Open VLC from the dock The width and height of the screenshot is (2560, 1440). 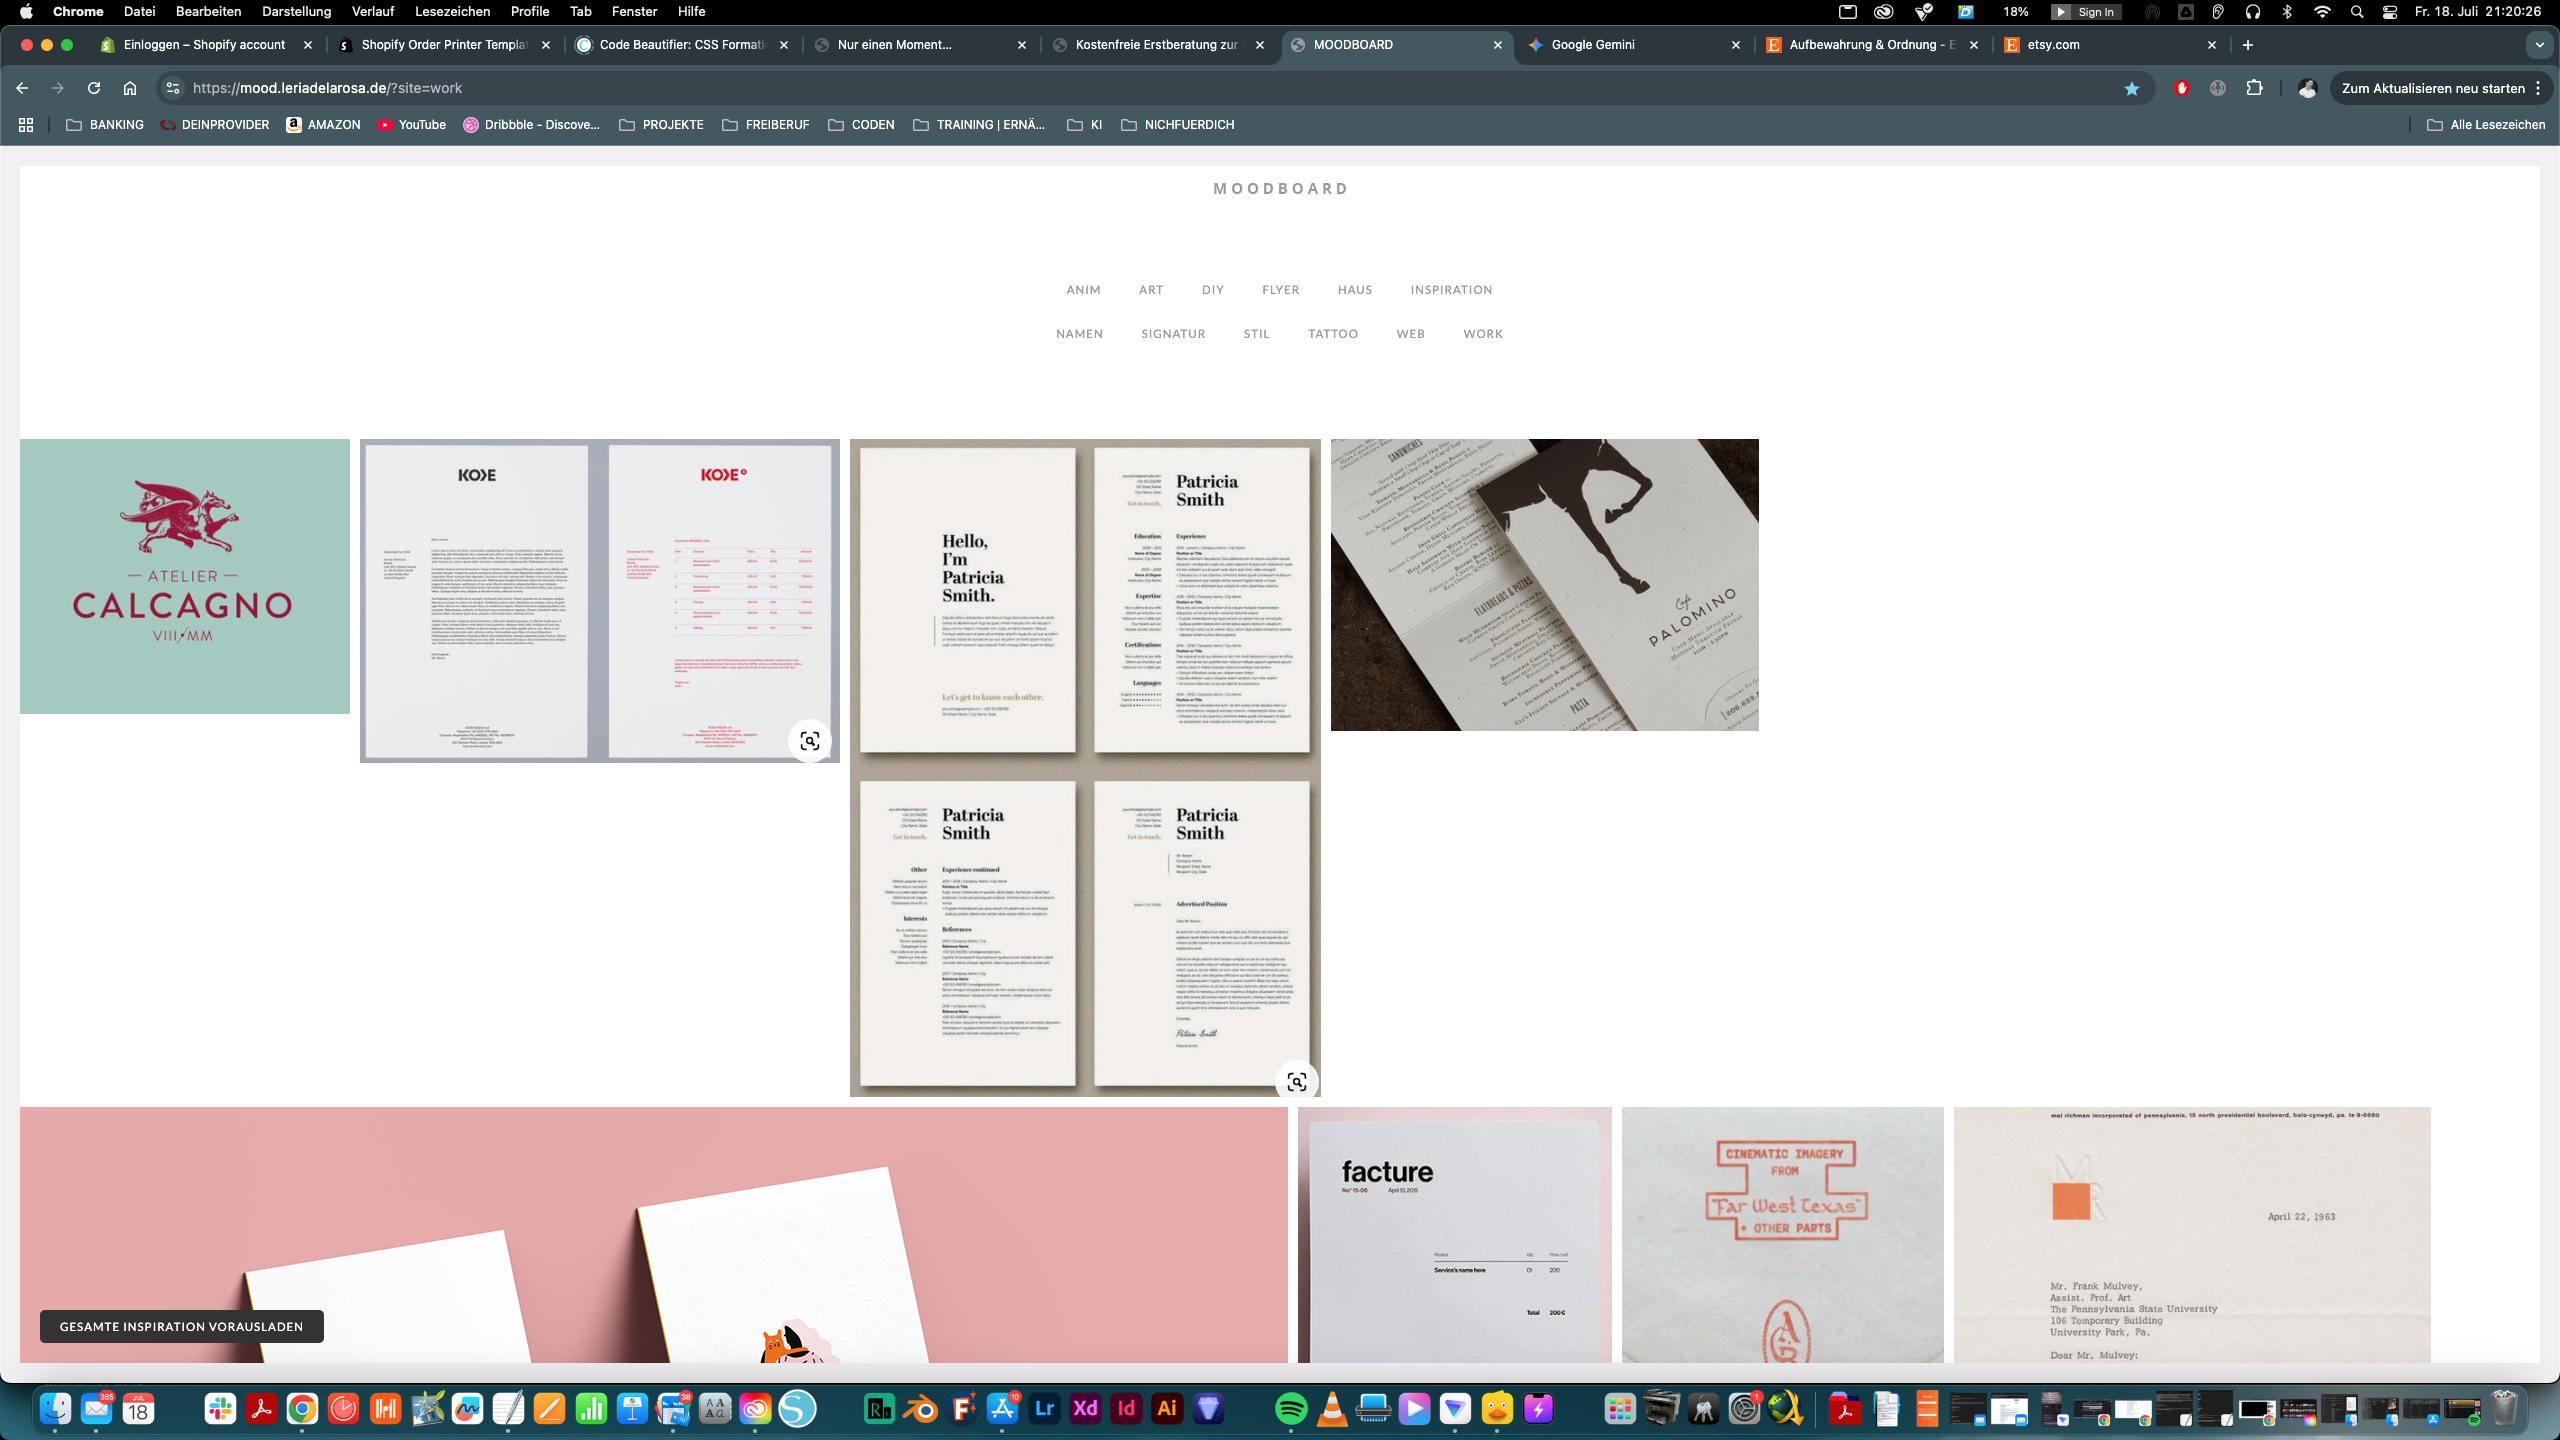click(x=1332, y=1409)
